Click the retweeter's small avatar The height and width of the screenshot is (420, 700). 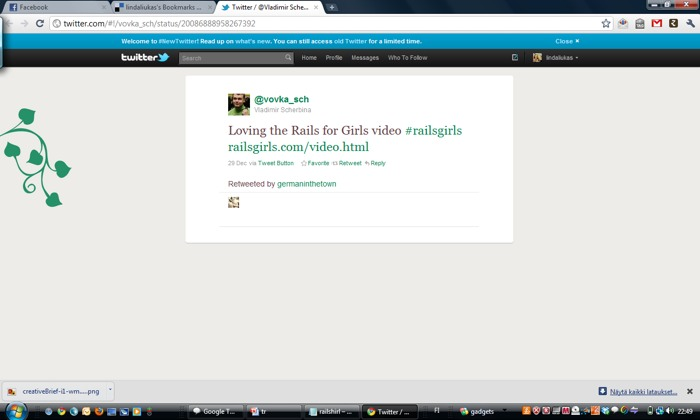[x=233, y=202]
